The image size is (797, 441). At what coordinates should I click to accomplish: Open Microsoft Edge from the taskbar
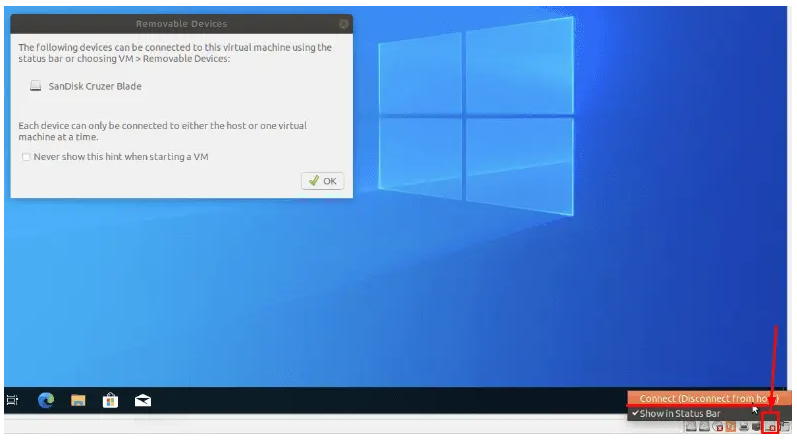point(46,400)
